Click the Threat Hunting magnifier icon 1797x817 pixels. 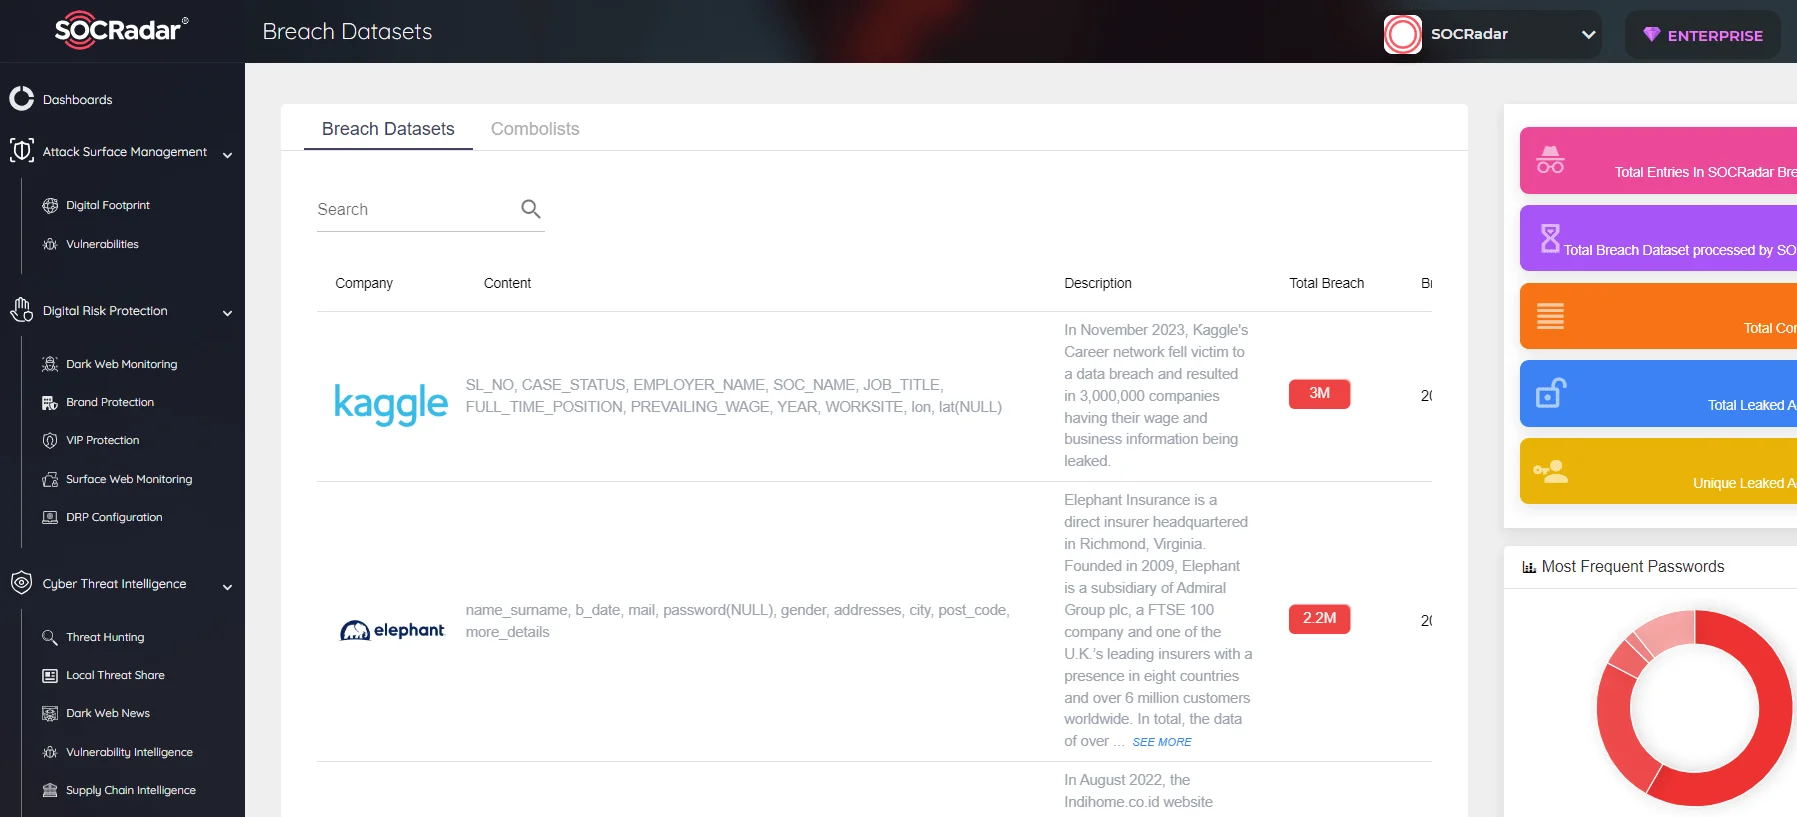tap(50, 637)
